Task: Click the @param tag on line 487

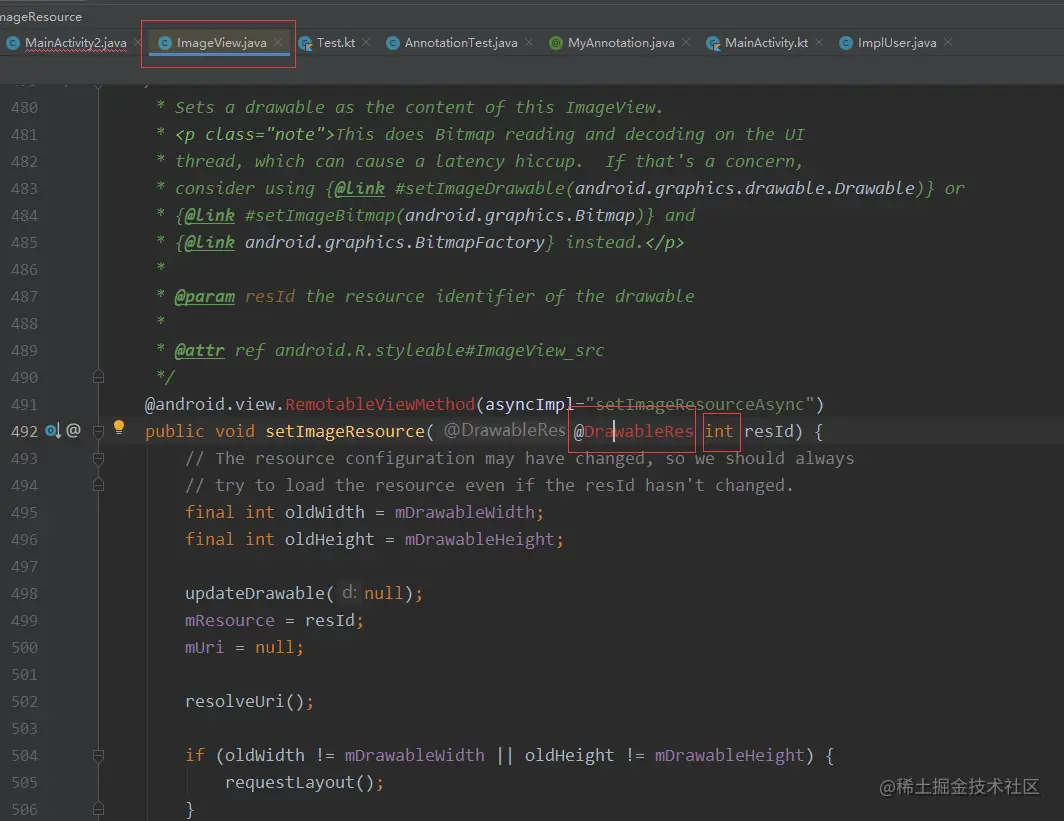Action: pos(205,297)
